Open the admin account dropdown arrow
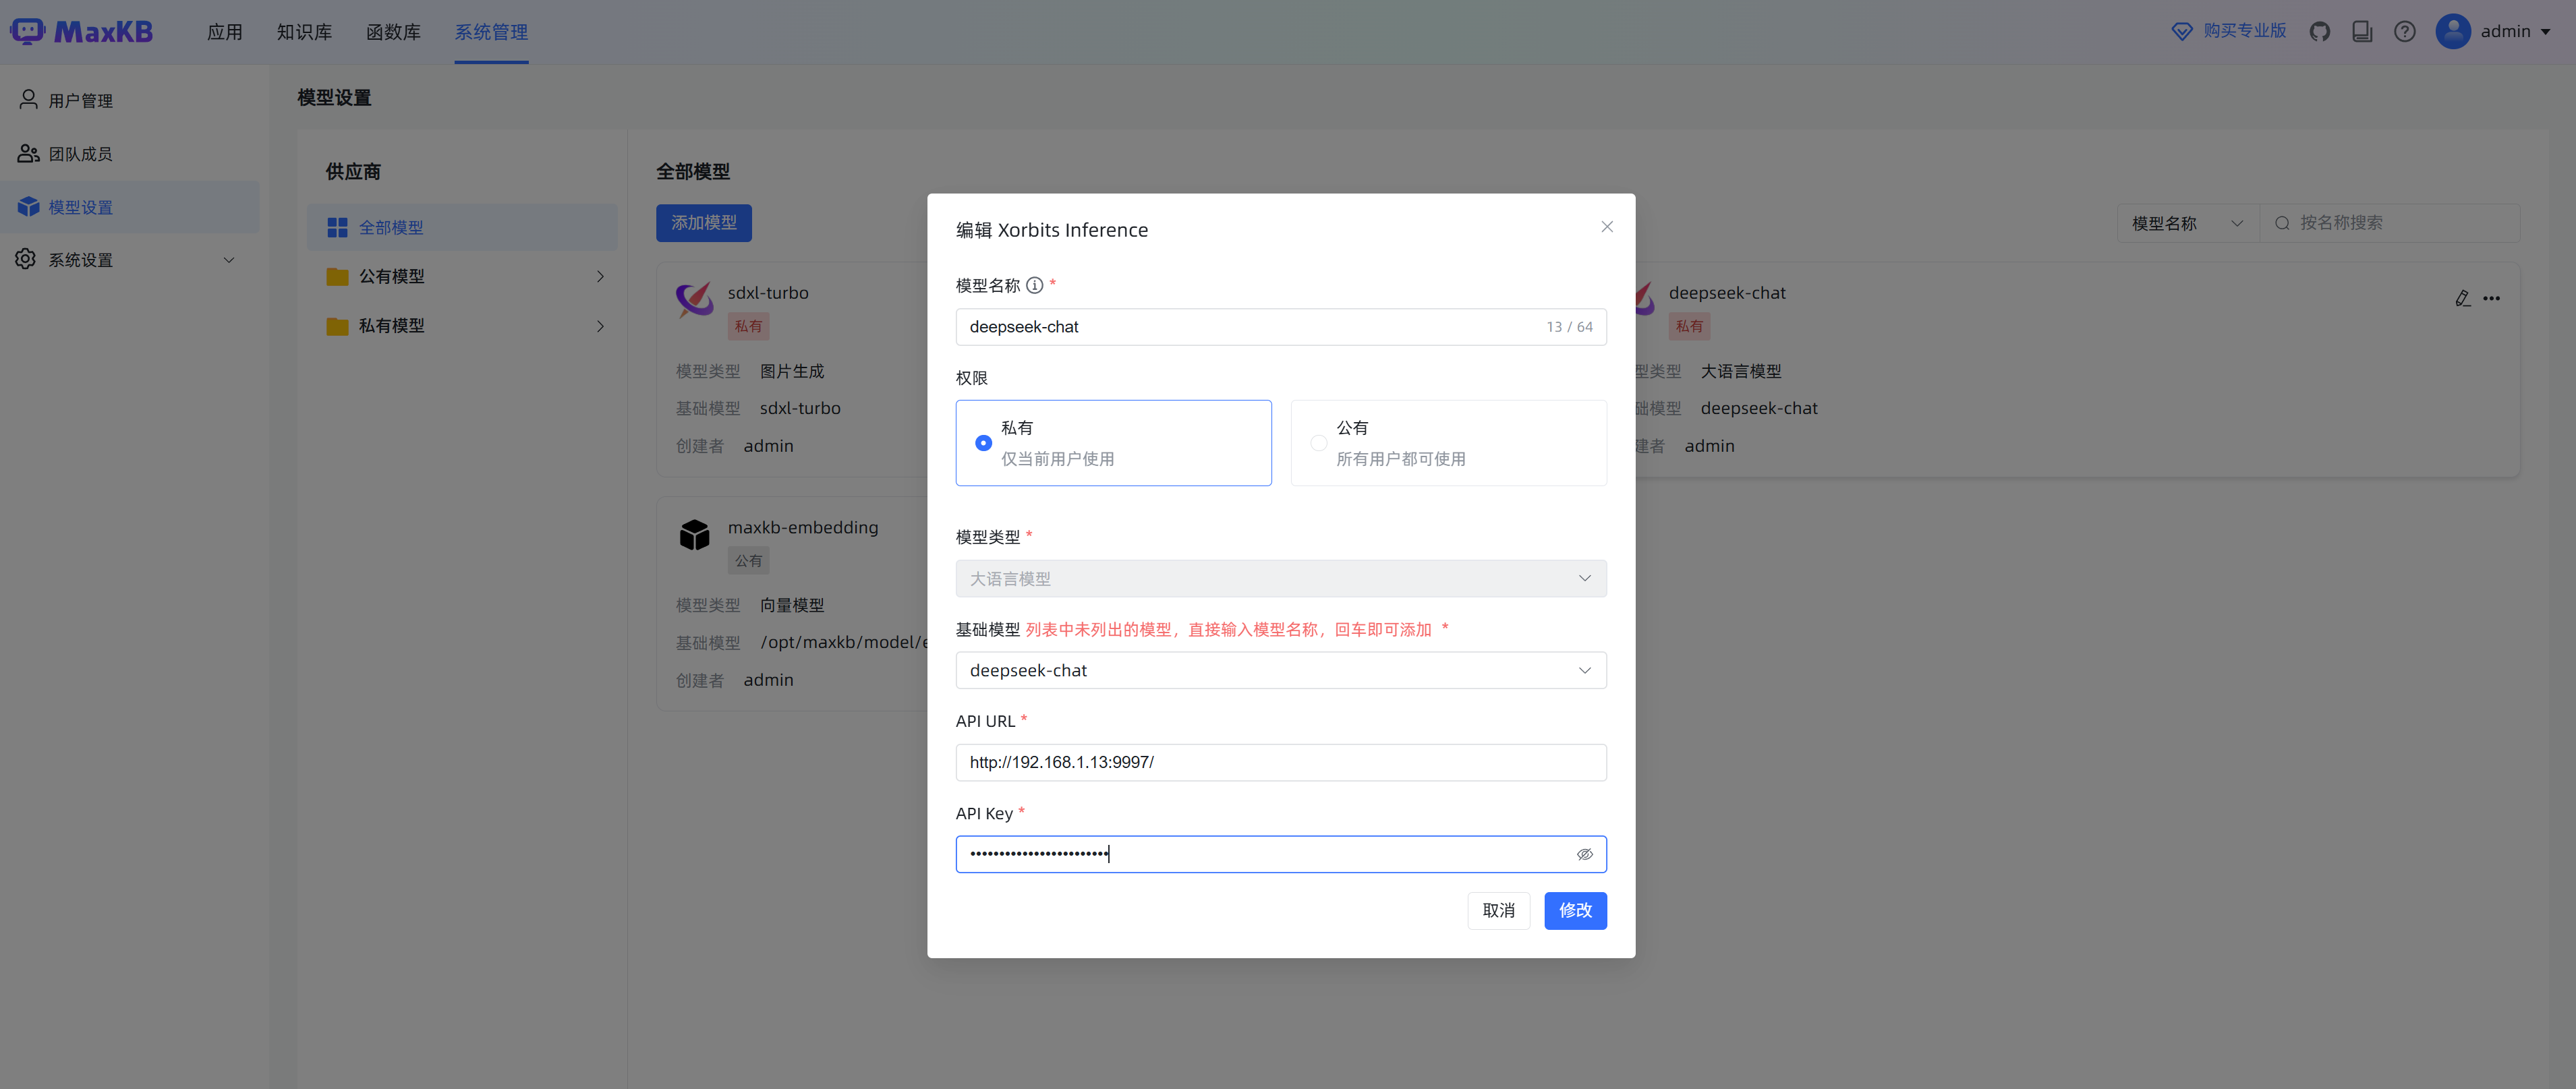The image size is (2576, 1089). click(x=2545, y=32)
